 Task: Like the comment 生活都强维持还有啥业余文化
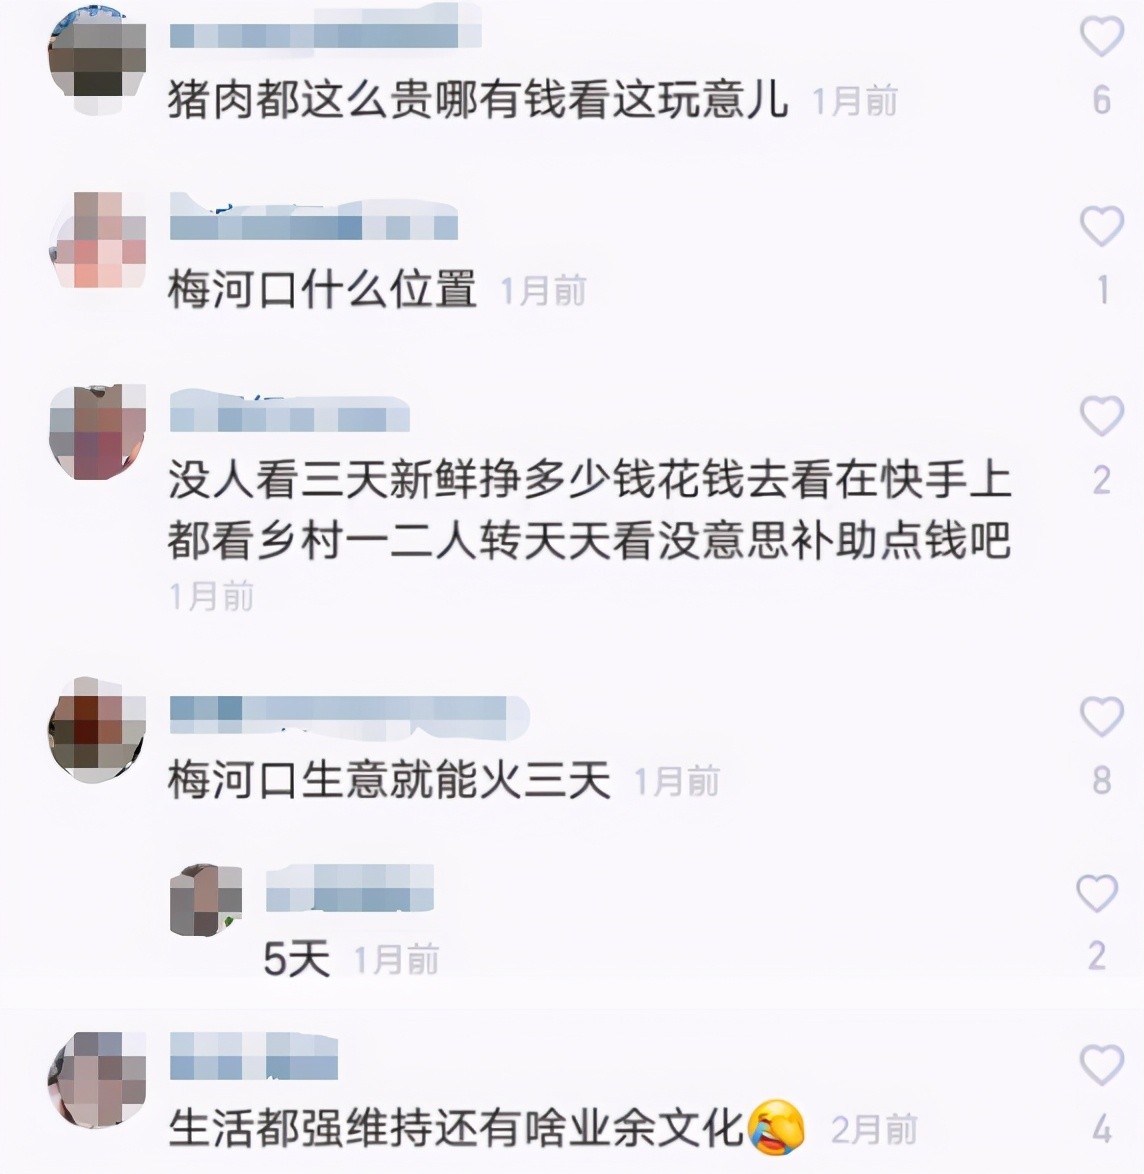pyautogui.click(x=1101, y=1065)
